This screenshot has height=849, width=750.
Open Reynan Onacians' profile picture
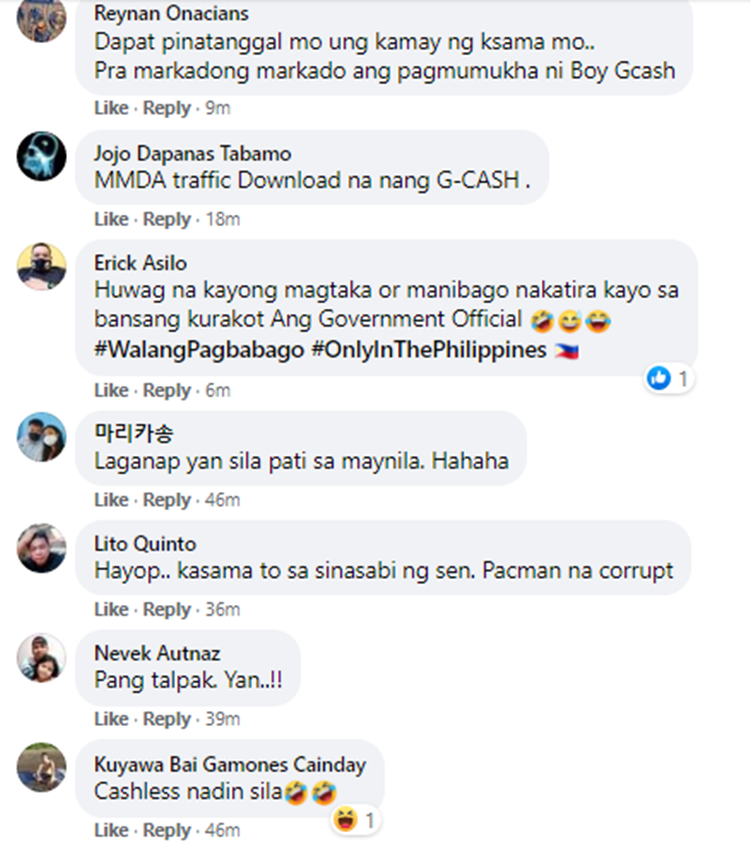42,17
